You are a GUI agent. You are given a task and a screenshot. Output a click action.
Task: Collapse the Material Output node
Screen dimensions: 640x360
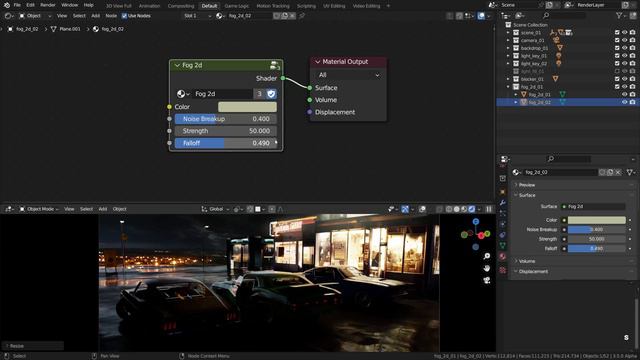click(x=318, y=62)
